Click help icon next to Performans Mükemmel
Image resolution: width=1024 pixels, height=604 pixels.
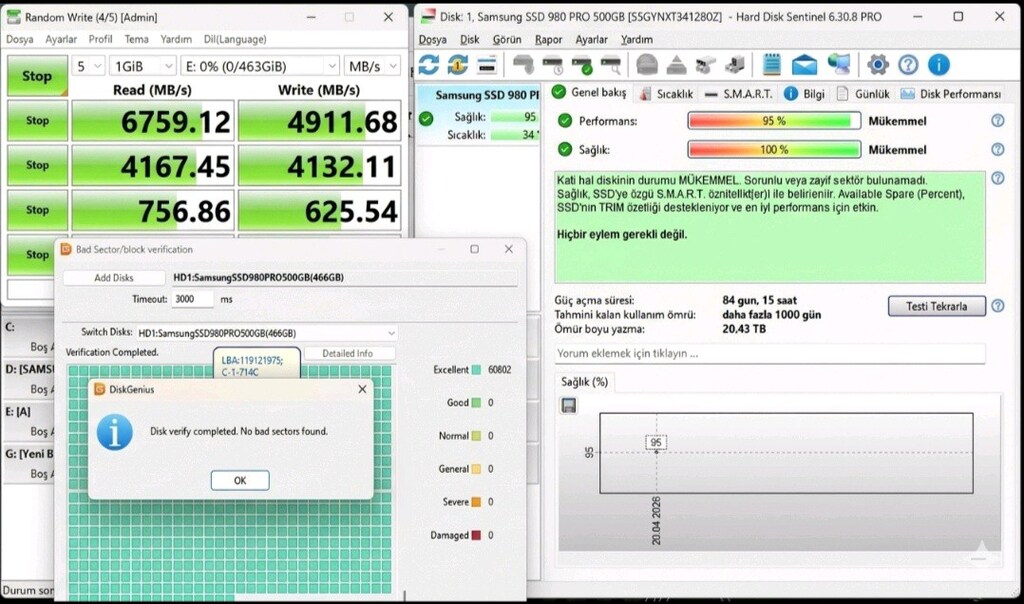point(997,121)
